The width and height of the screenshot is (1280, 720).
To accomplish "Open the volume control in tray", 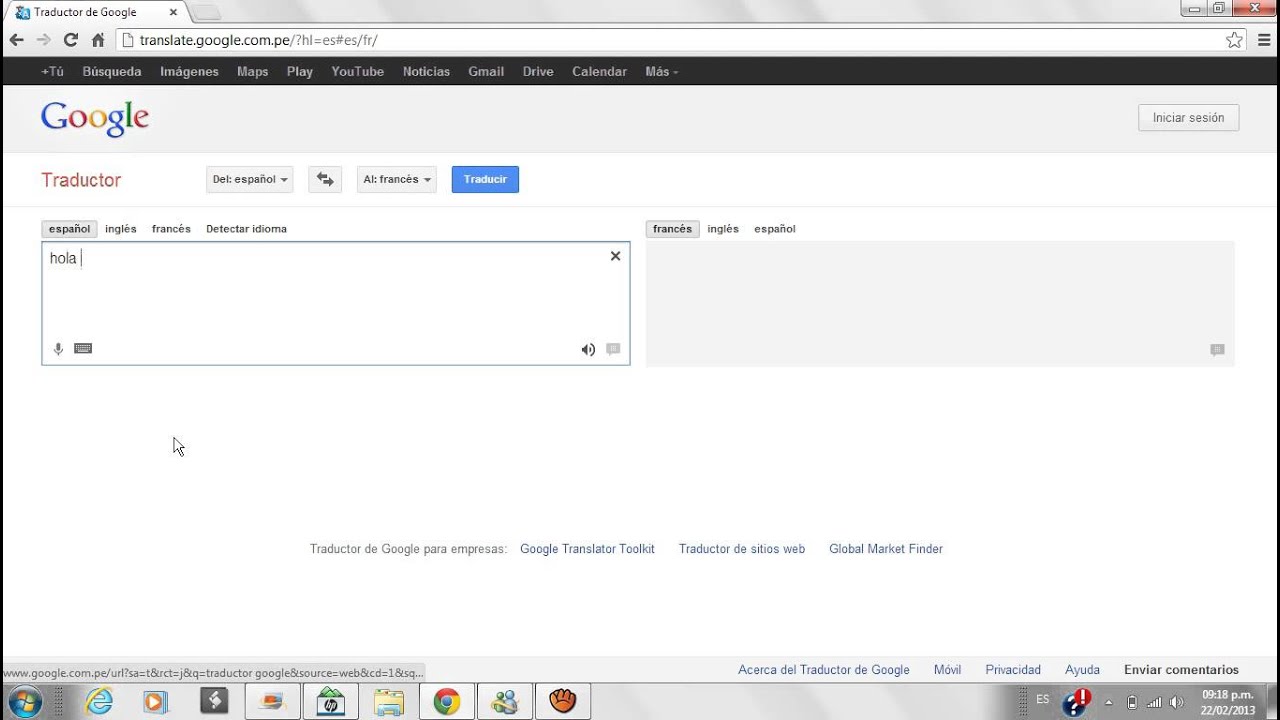I will [x=1177, y=702].
